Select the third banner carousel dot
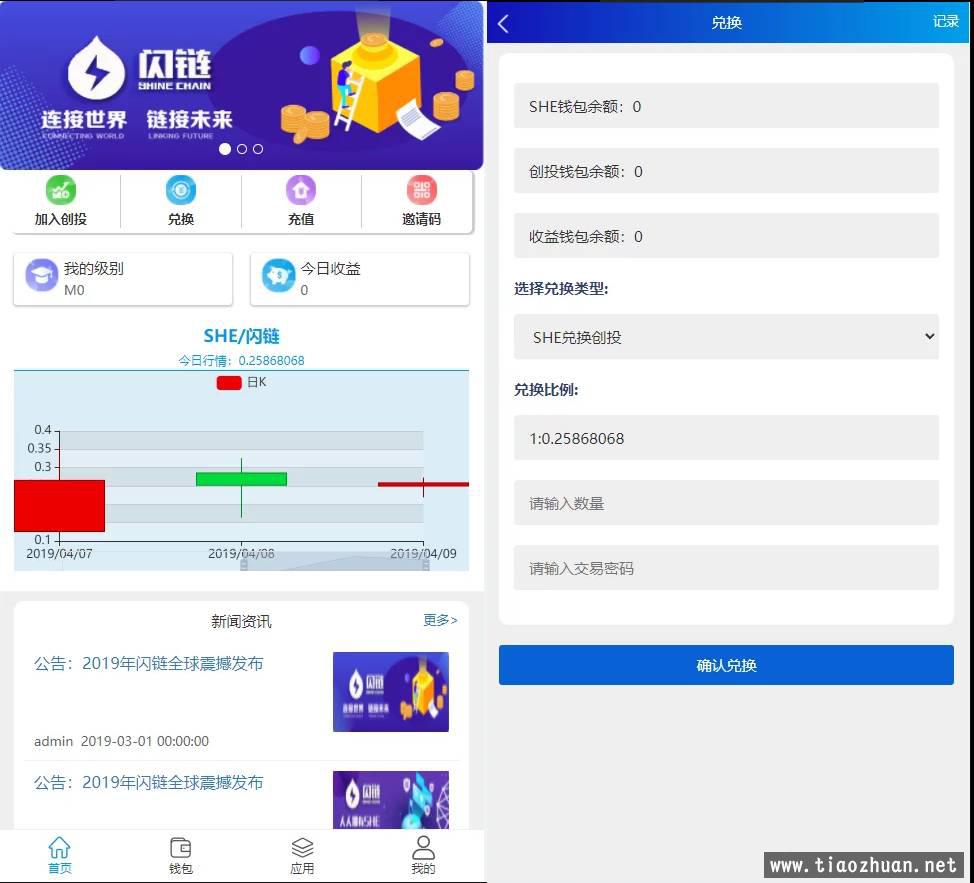 click(x=258, y=149)
